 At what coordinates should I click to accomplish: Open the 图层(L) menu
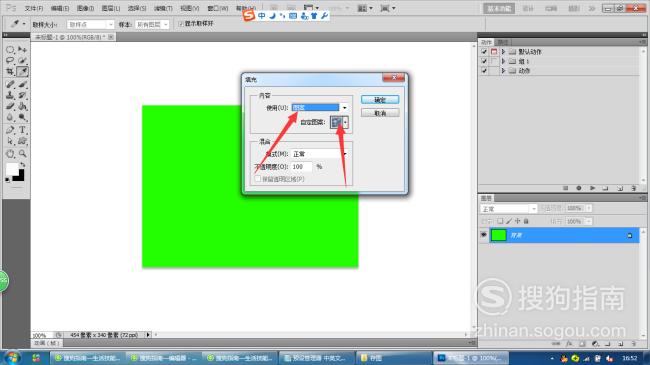pyautogui.click(x=111, y=8)
